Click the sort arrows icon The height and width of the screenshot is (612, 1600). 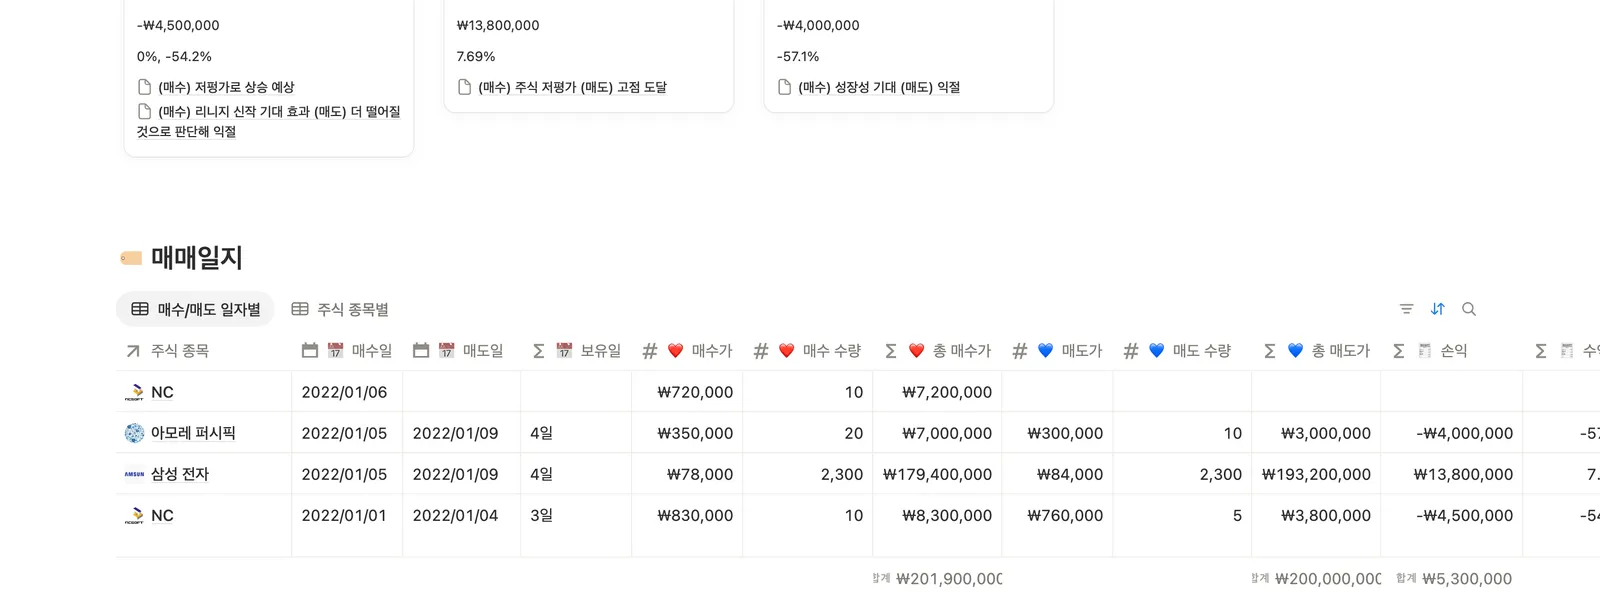(x=1437, y=309)
